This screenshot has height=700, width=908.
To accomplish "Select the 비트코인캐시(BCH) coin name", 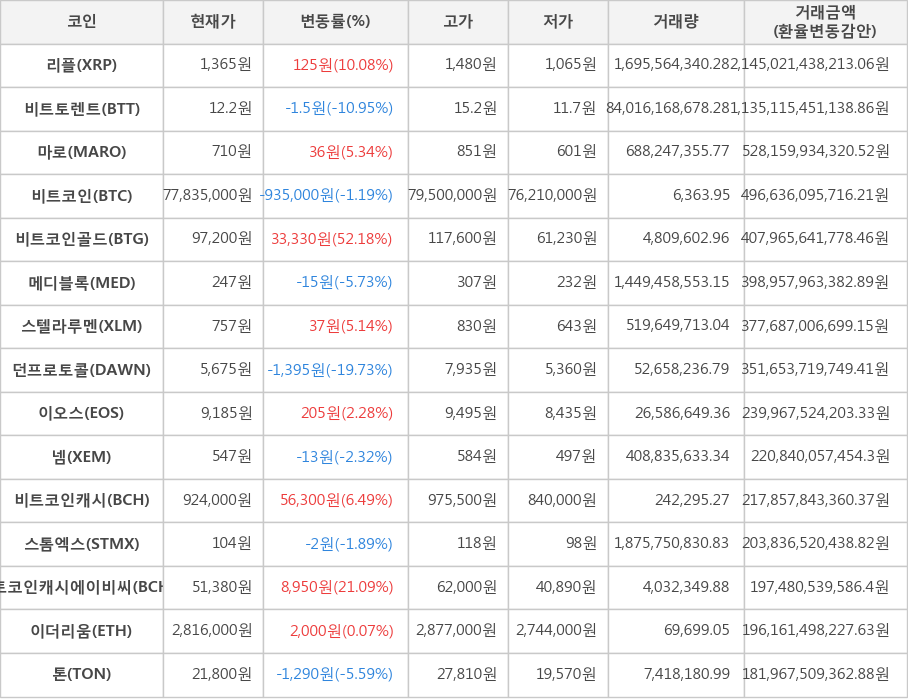I will coord(82,500).
